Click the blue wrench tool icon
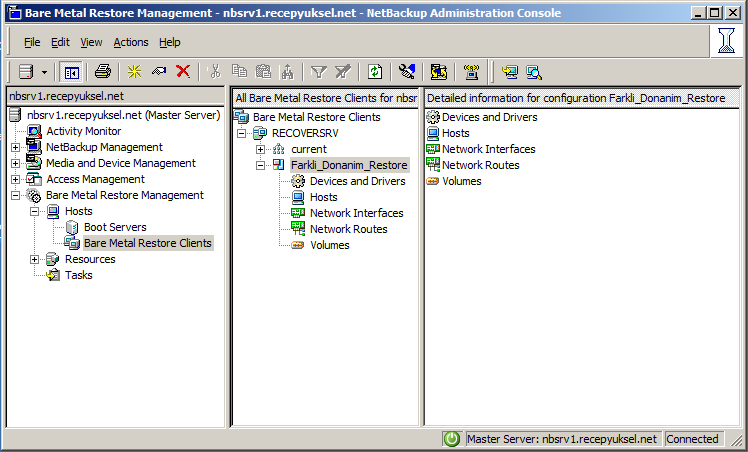 [x=407, y=72]
